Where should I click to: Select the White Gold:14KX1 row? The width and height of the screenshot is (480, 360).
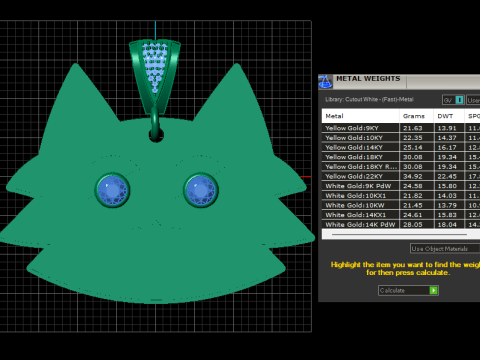pos(401,215)
